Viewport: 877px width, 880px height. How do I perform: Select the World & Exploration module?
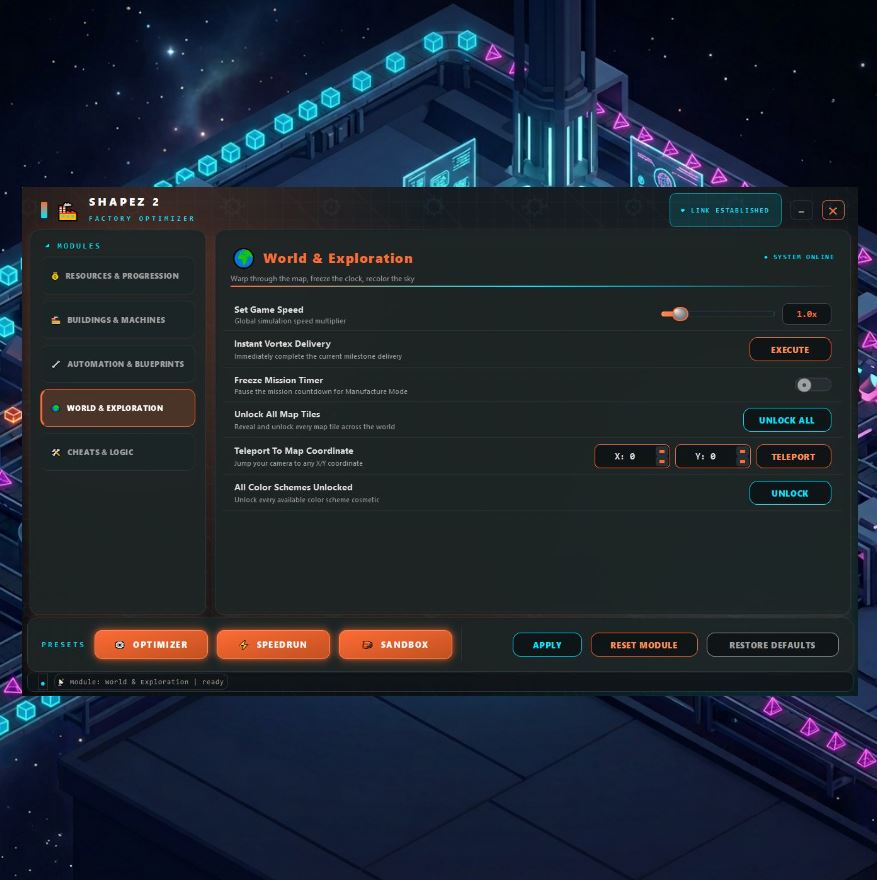click(x=118, y=408)
